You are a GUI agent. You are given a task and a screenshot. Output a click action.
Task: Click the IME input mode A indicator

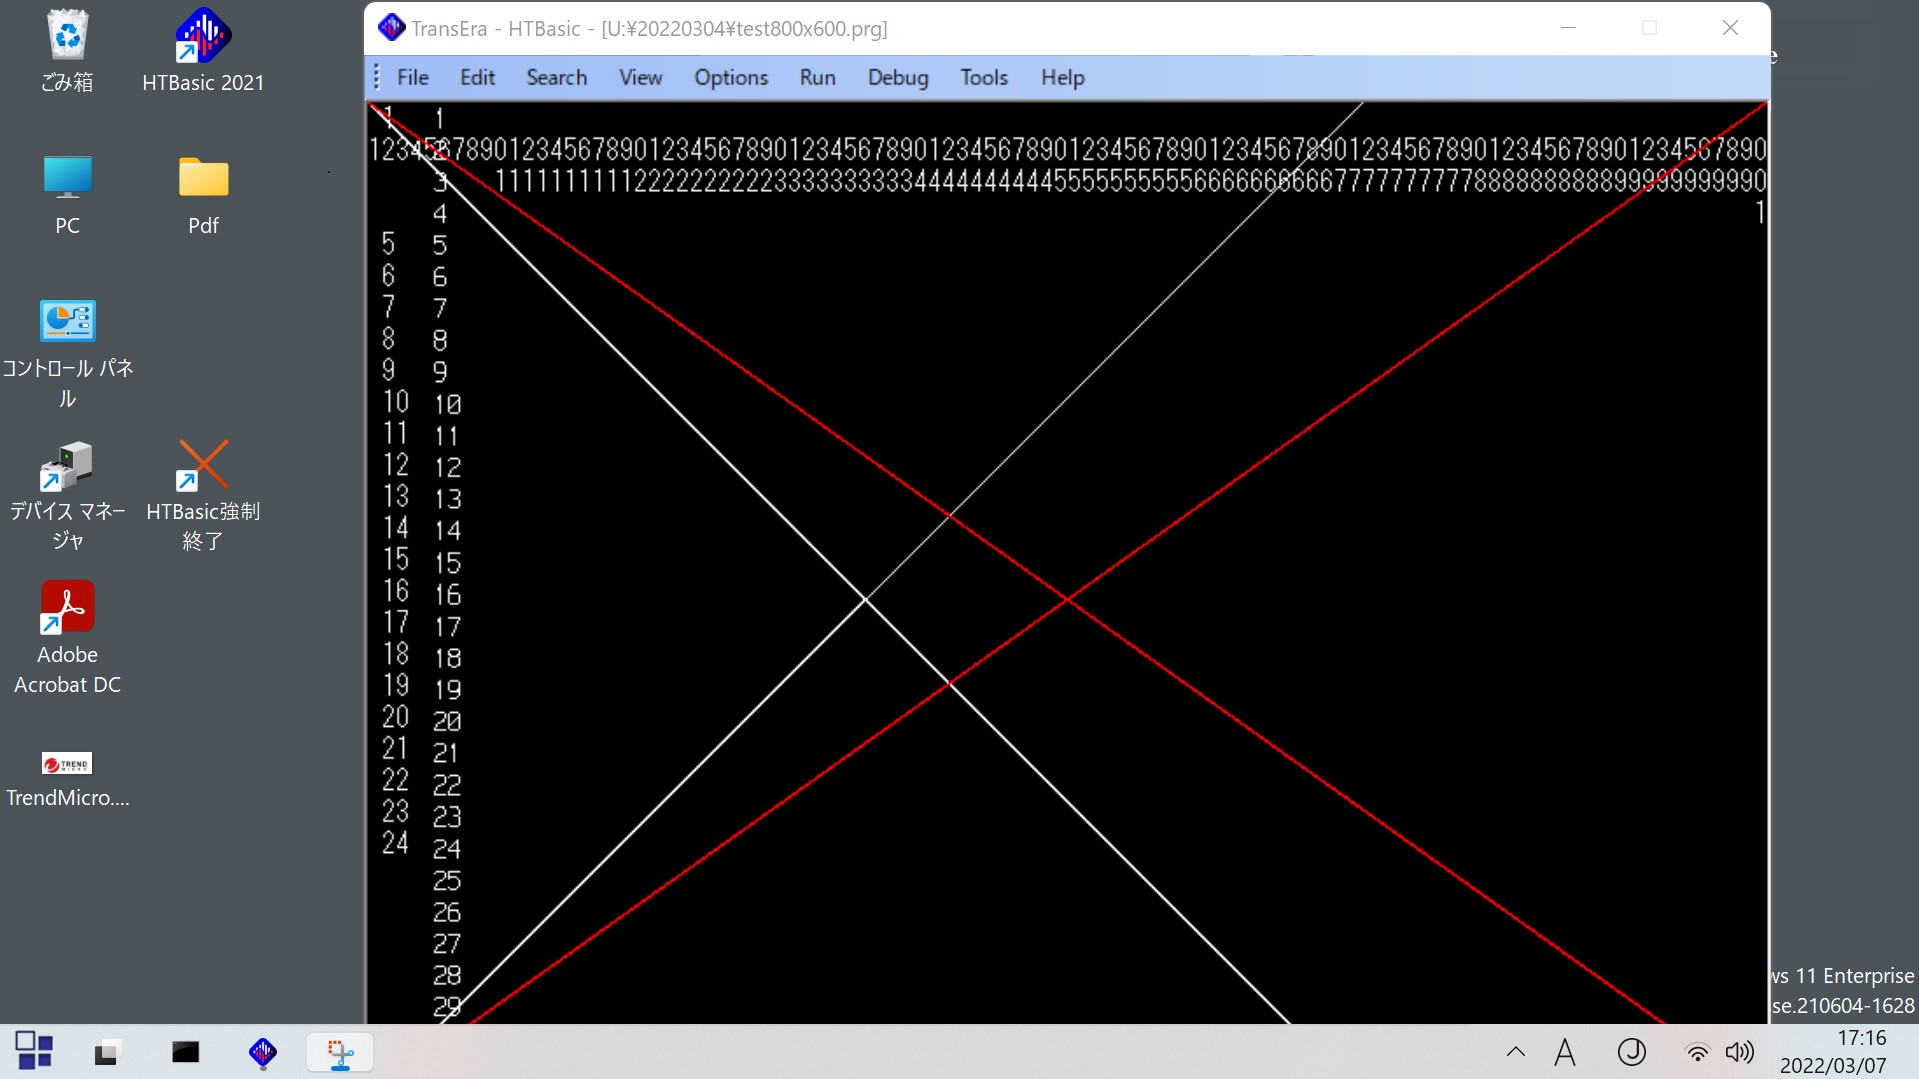coord(1565,1052)
